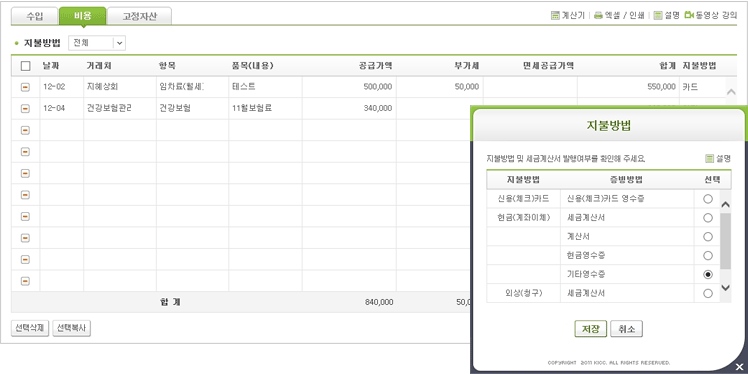This screenshot has height=374, width=748.
Task: Click minus icon on the 12-04 건강보험관리 row
Action: coord(25,109)
